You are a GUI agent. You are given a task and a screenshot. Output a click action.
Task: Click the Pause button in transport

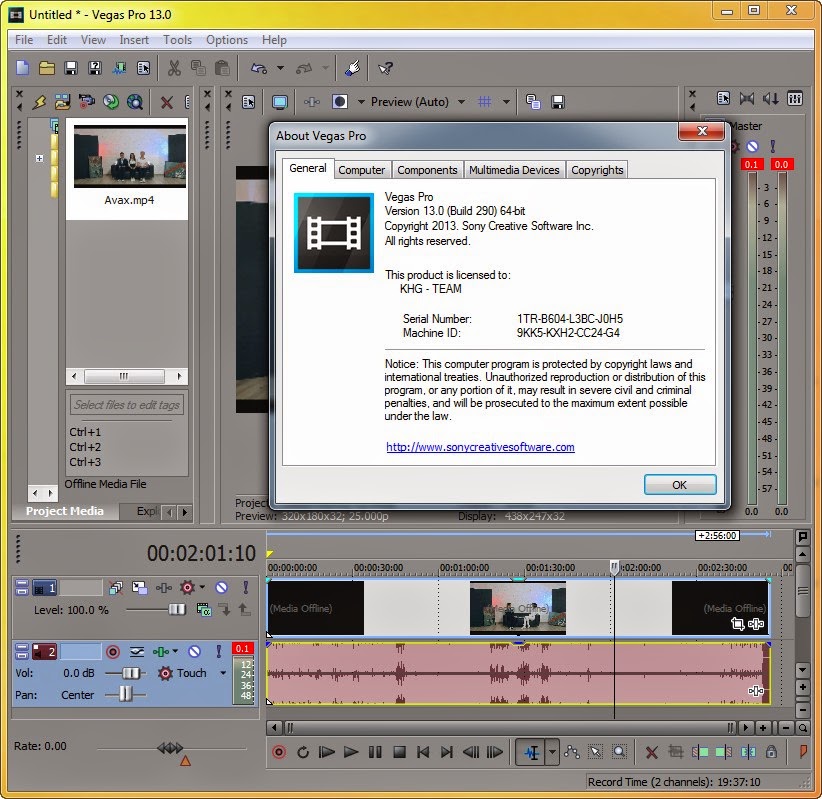click(375, 752)
